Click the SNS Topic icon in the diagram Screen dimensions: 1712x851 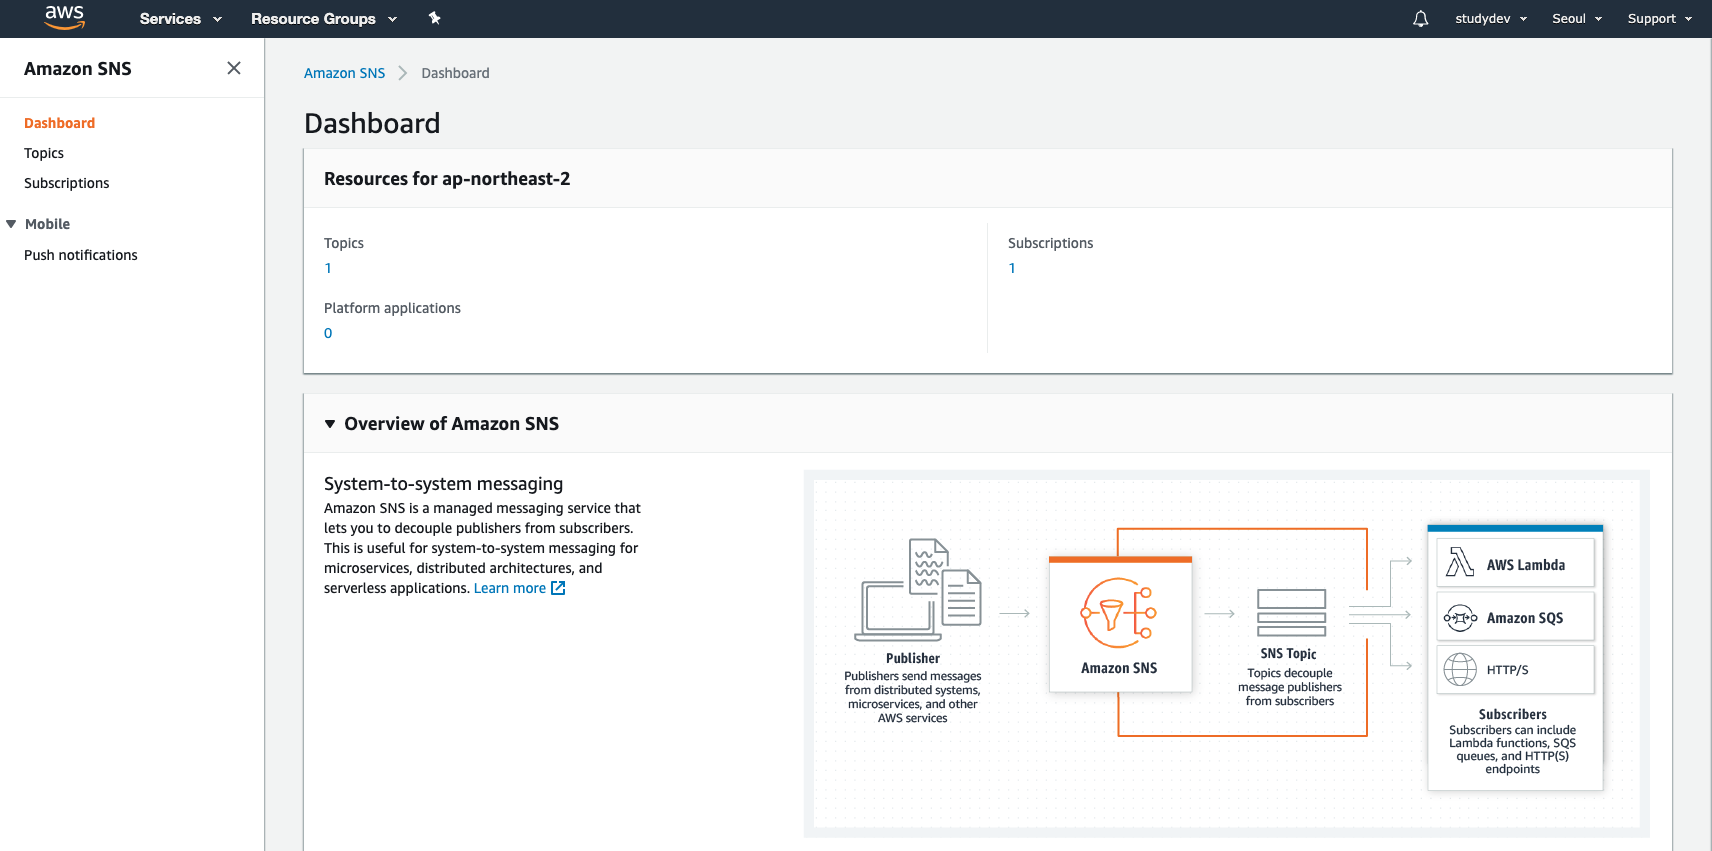[1291, 613]
